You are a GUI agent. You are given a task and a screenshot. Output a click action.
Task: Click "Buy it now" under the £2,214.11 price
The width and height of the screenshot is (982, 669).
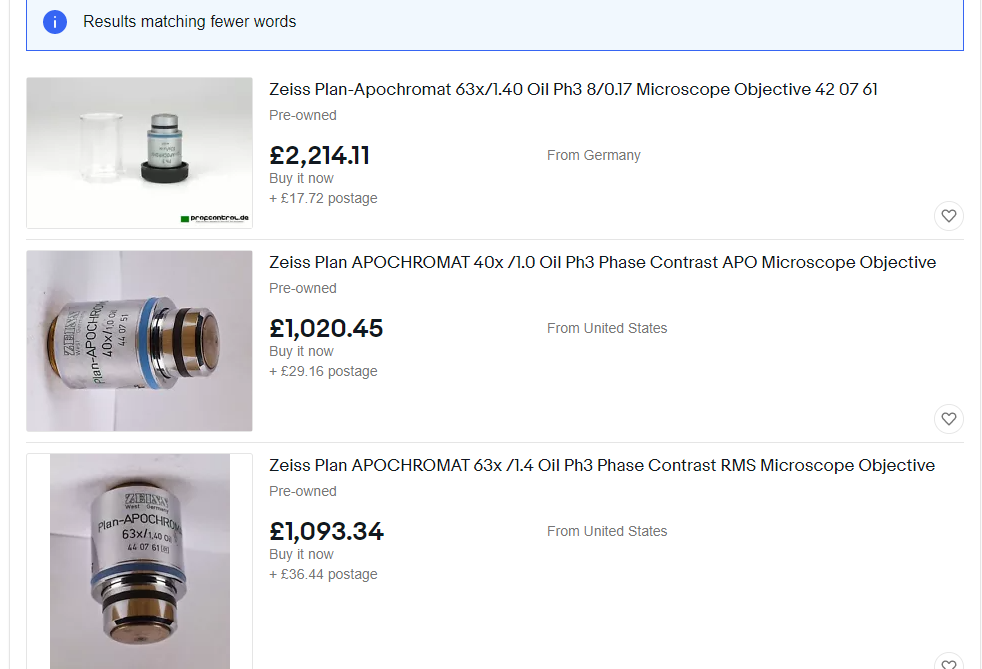301,178
